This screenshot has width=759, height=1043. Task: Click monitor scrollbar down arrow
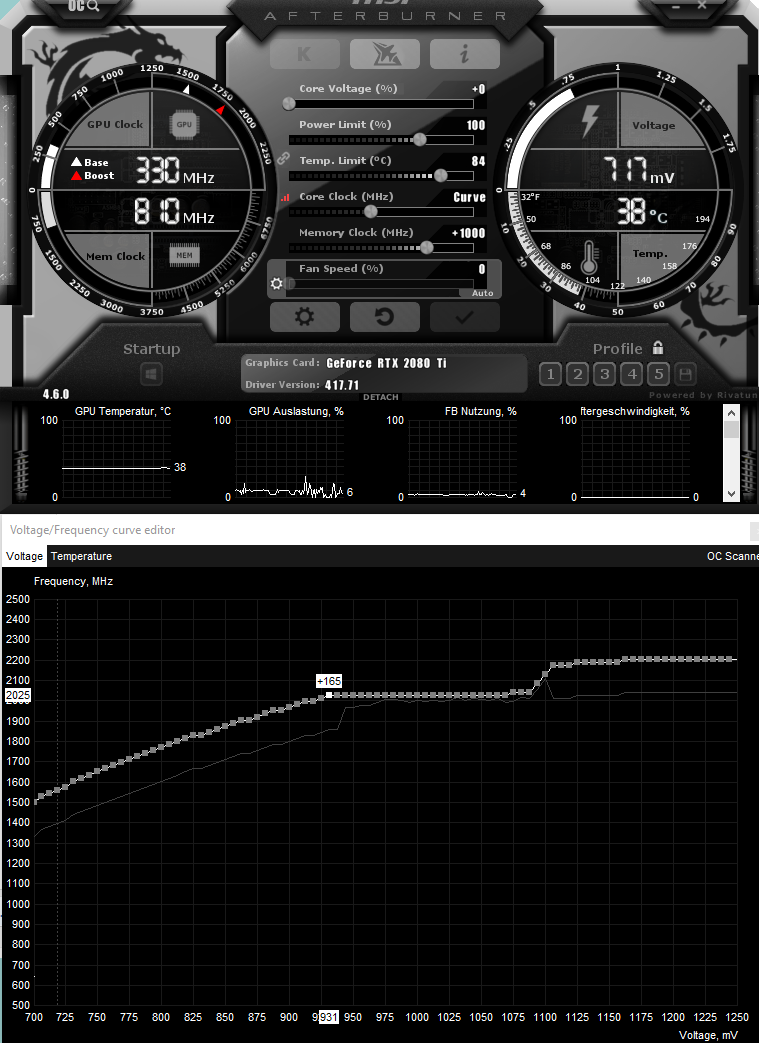pyautogui.click(x=731, y=494)
